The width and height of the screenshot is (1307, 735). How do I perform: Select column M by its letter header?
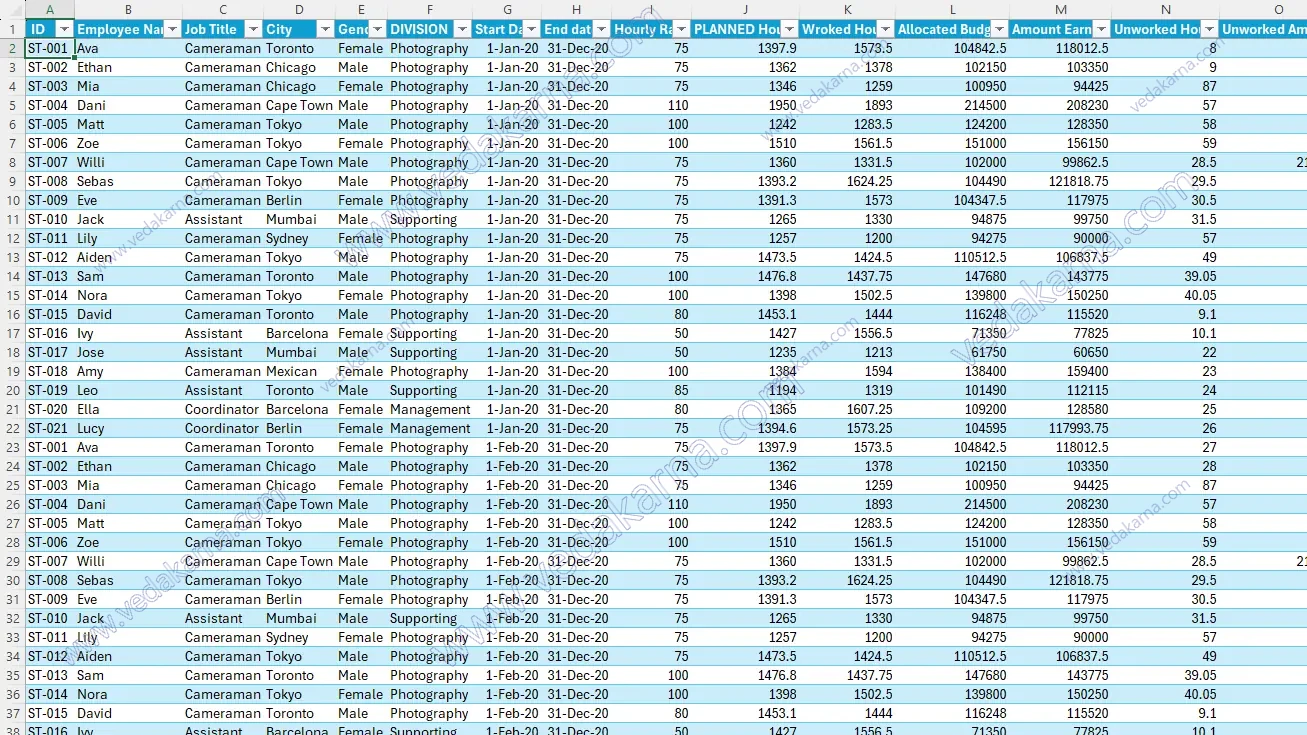1061,9
